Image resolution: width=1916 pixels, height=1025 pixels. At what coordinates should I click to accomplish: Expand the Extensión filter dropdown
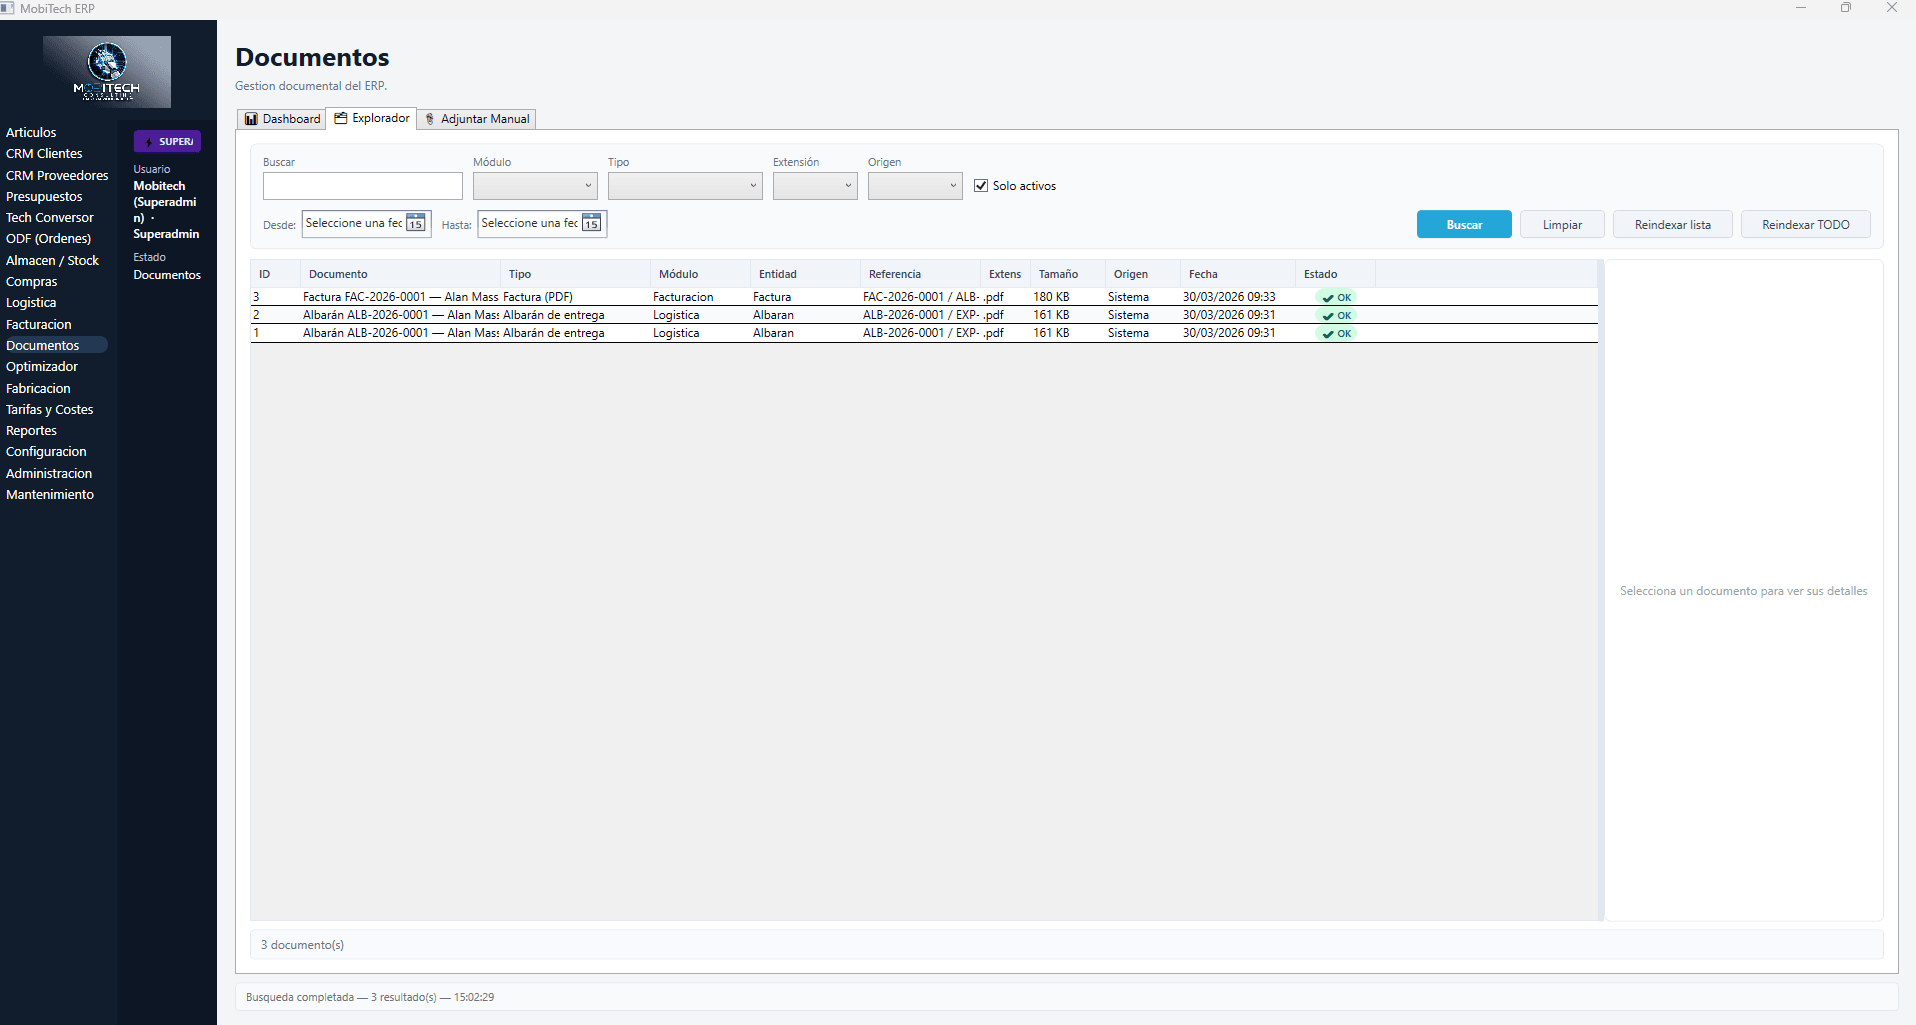pos(815,186)
